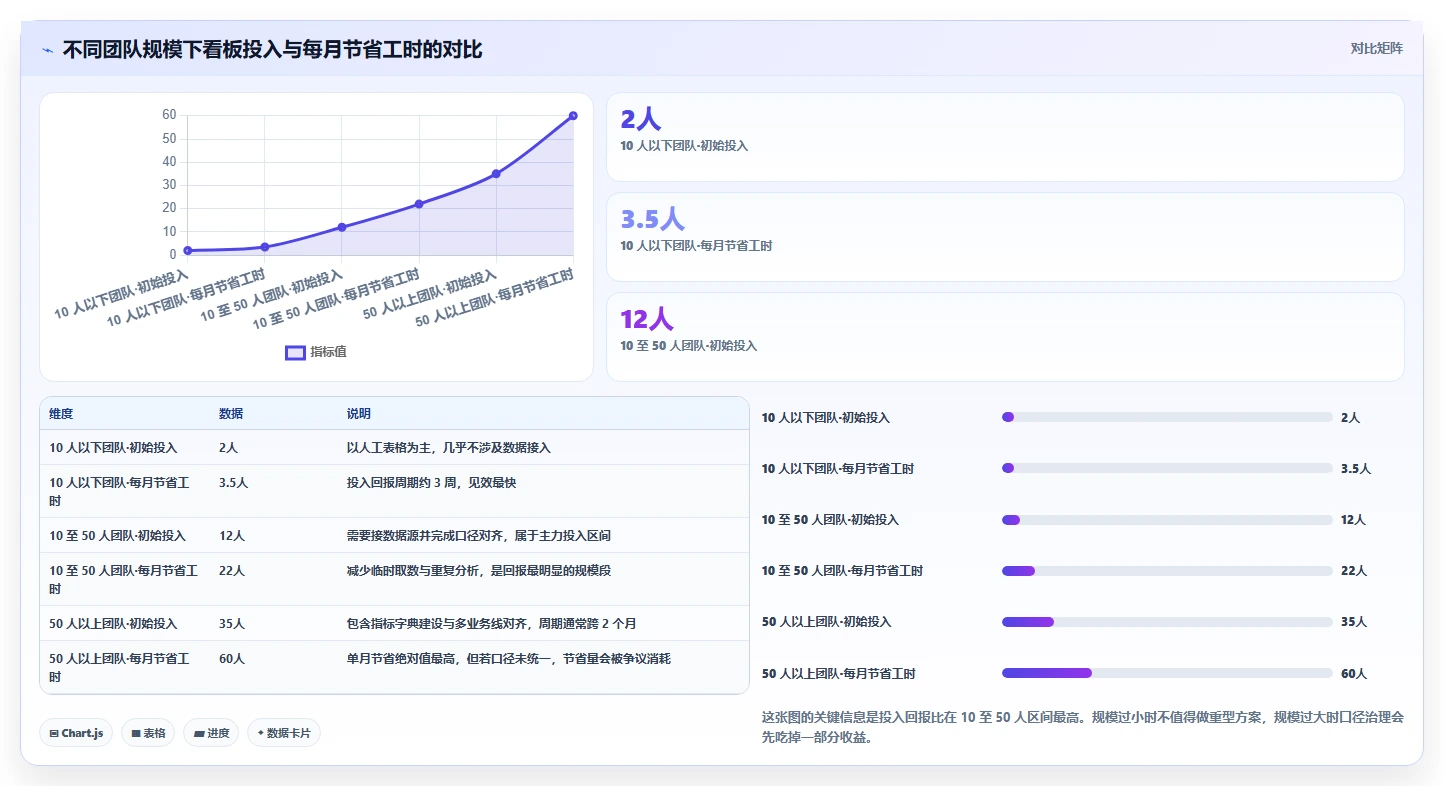
Task: Click the 35人 value beside its progress bar
Action: [1354, 622]
